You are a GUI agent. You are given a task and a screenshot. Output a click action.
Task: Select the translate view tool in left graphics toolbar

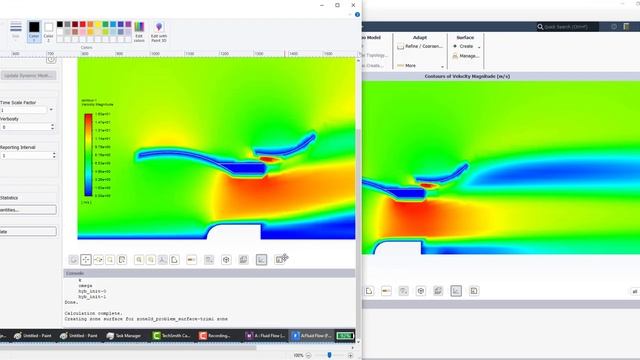pyautogui.click(x=86, y=260)
